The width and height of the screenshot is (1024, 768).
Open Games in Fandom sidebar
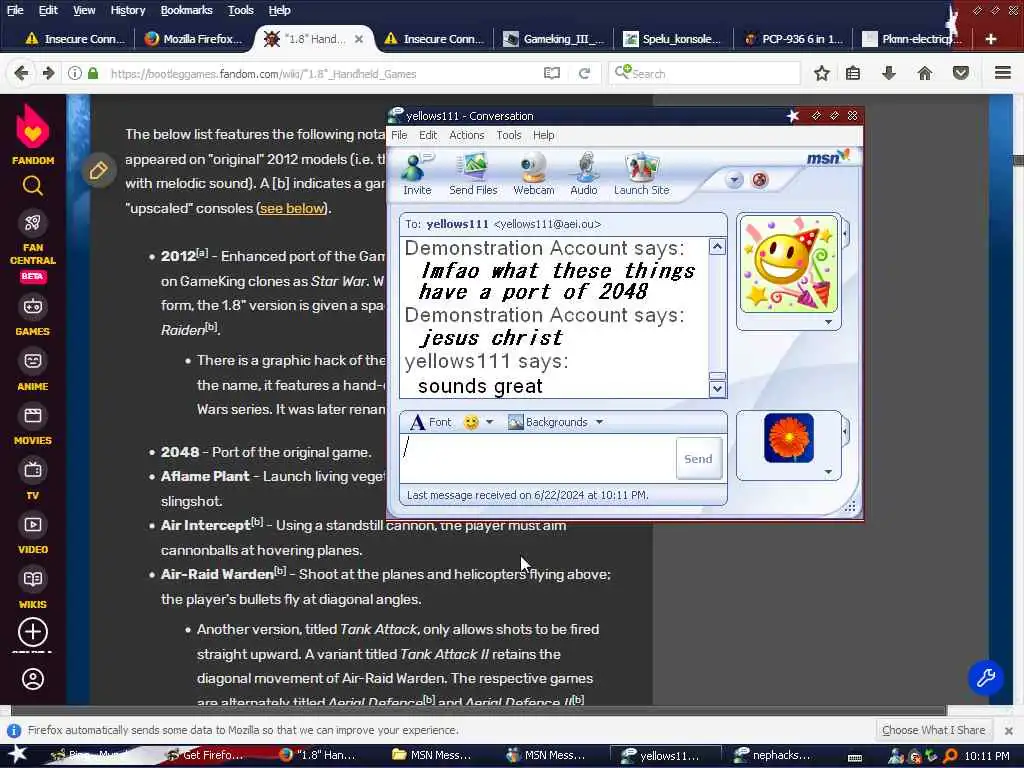pyautogui.click(x=33, y=315)
